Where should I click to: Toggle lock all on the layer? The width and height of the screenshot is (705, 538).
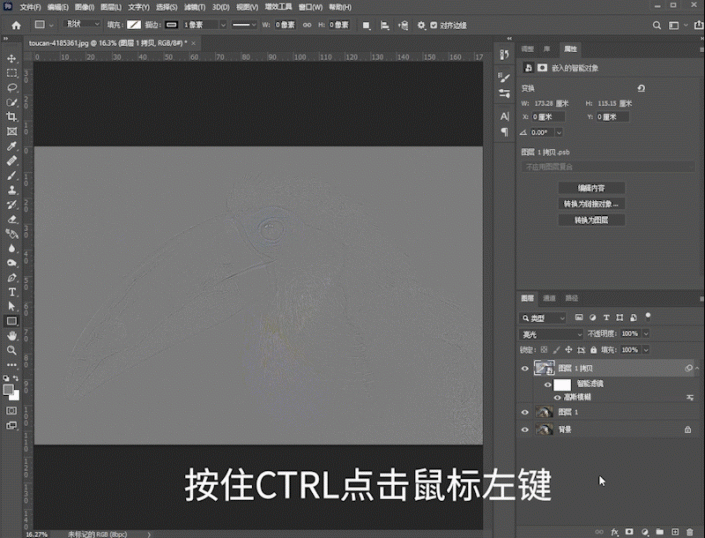[x=593, y=350]
